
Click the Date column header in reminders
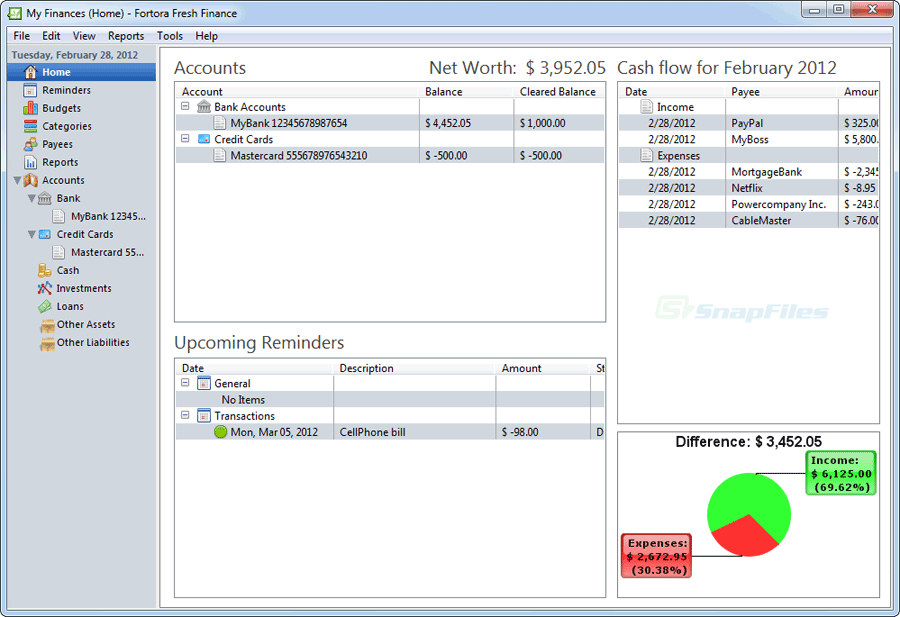(254, 368)
